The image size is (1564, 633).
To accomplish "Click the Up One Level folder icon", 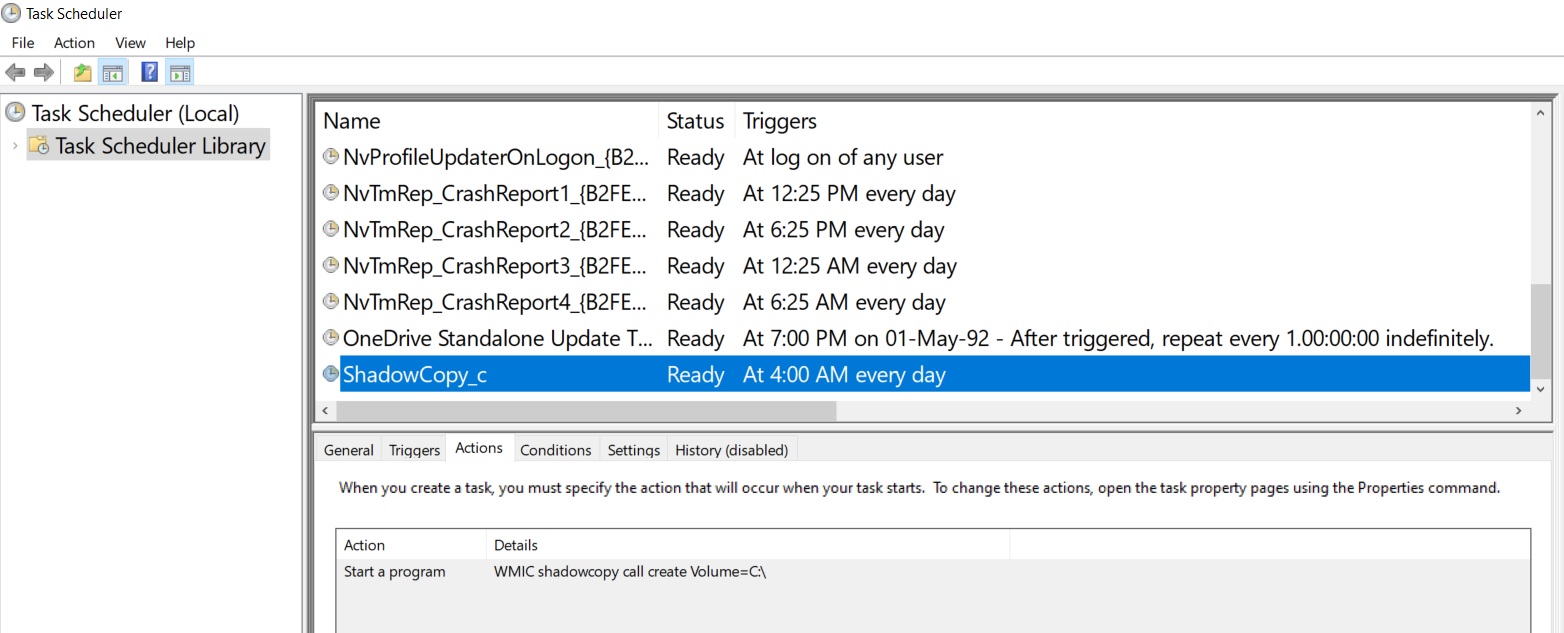I will (x=82, y=72).
